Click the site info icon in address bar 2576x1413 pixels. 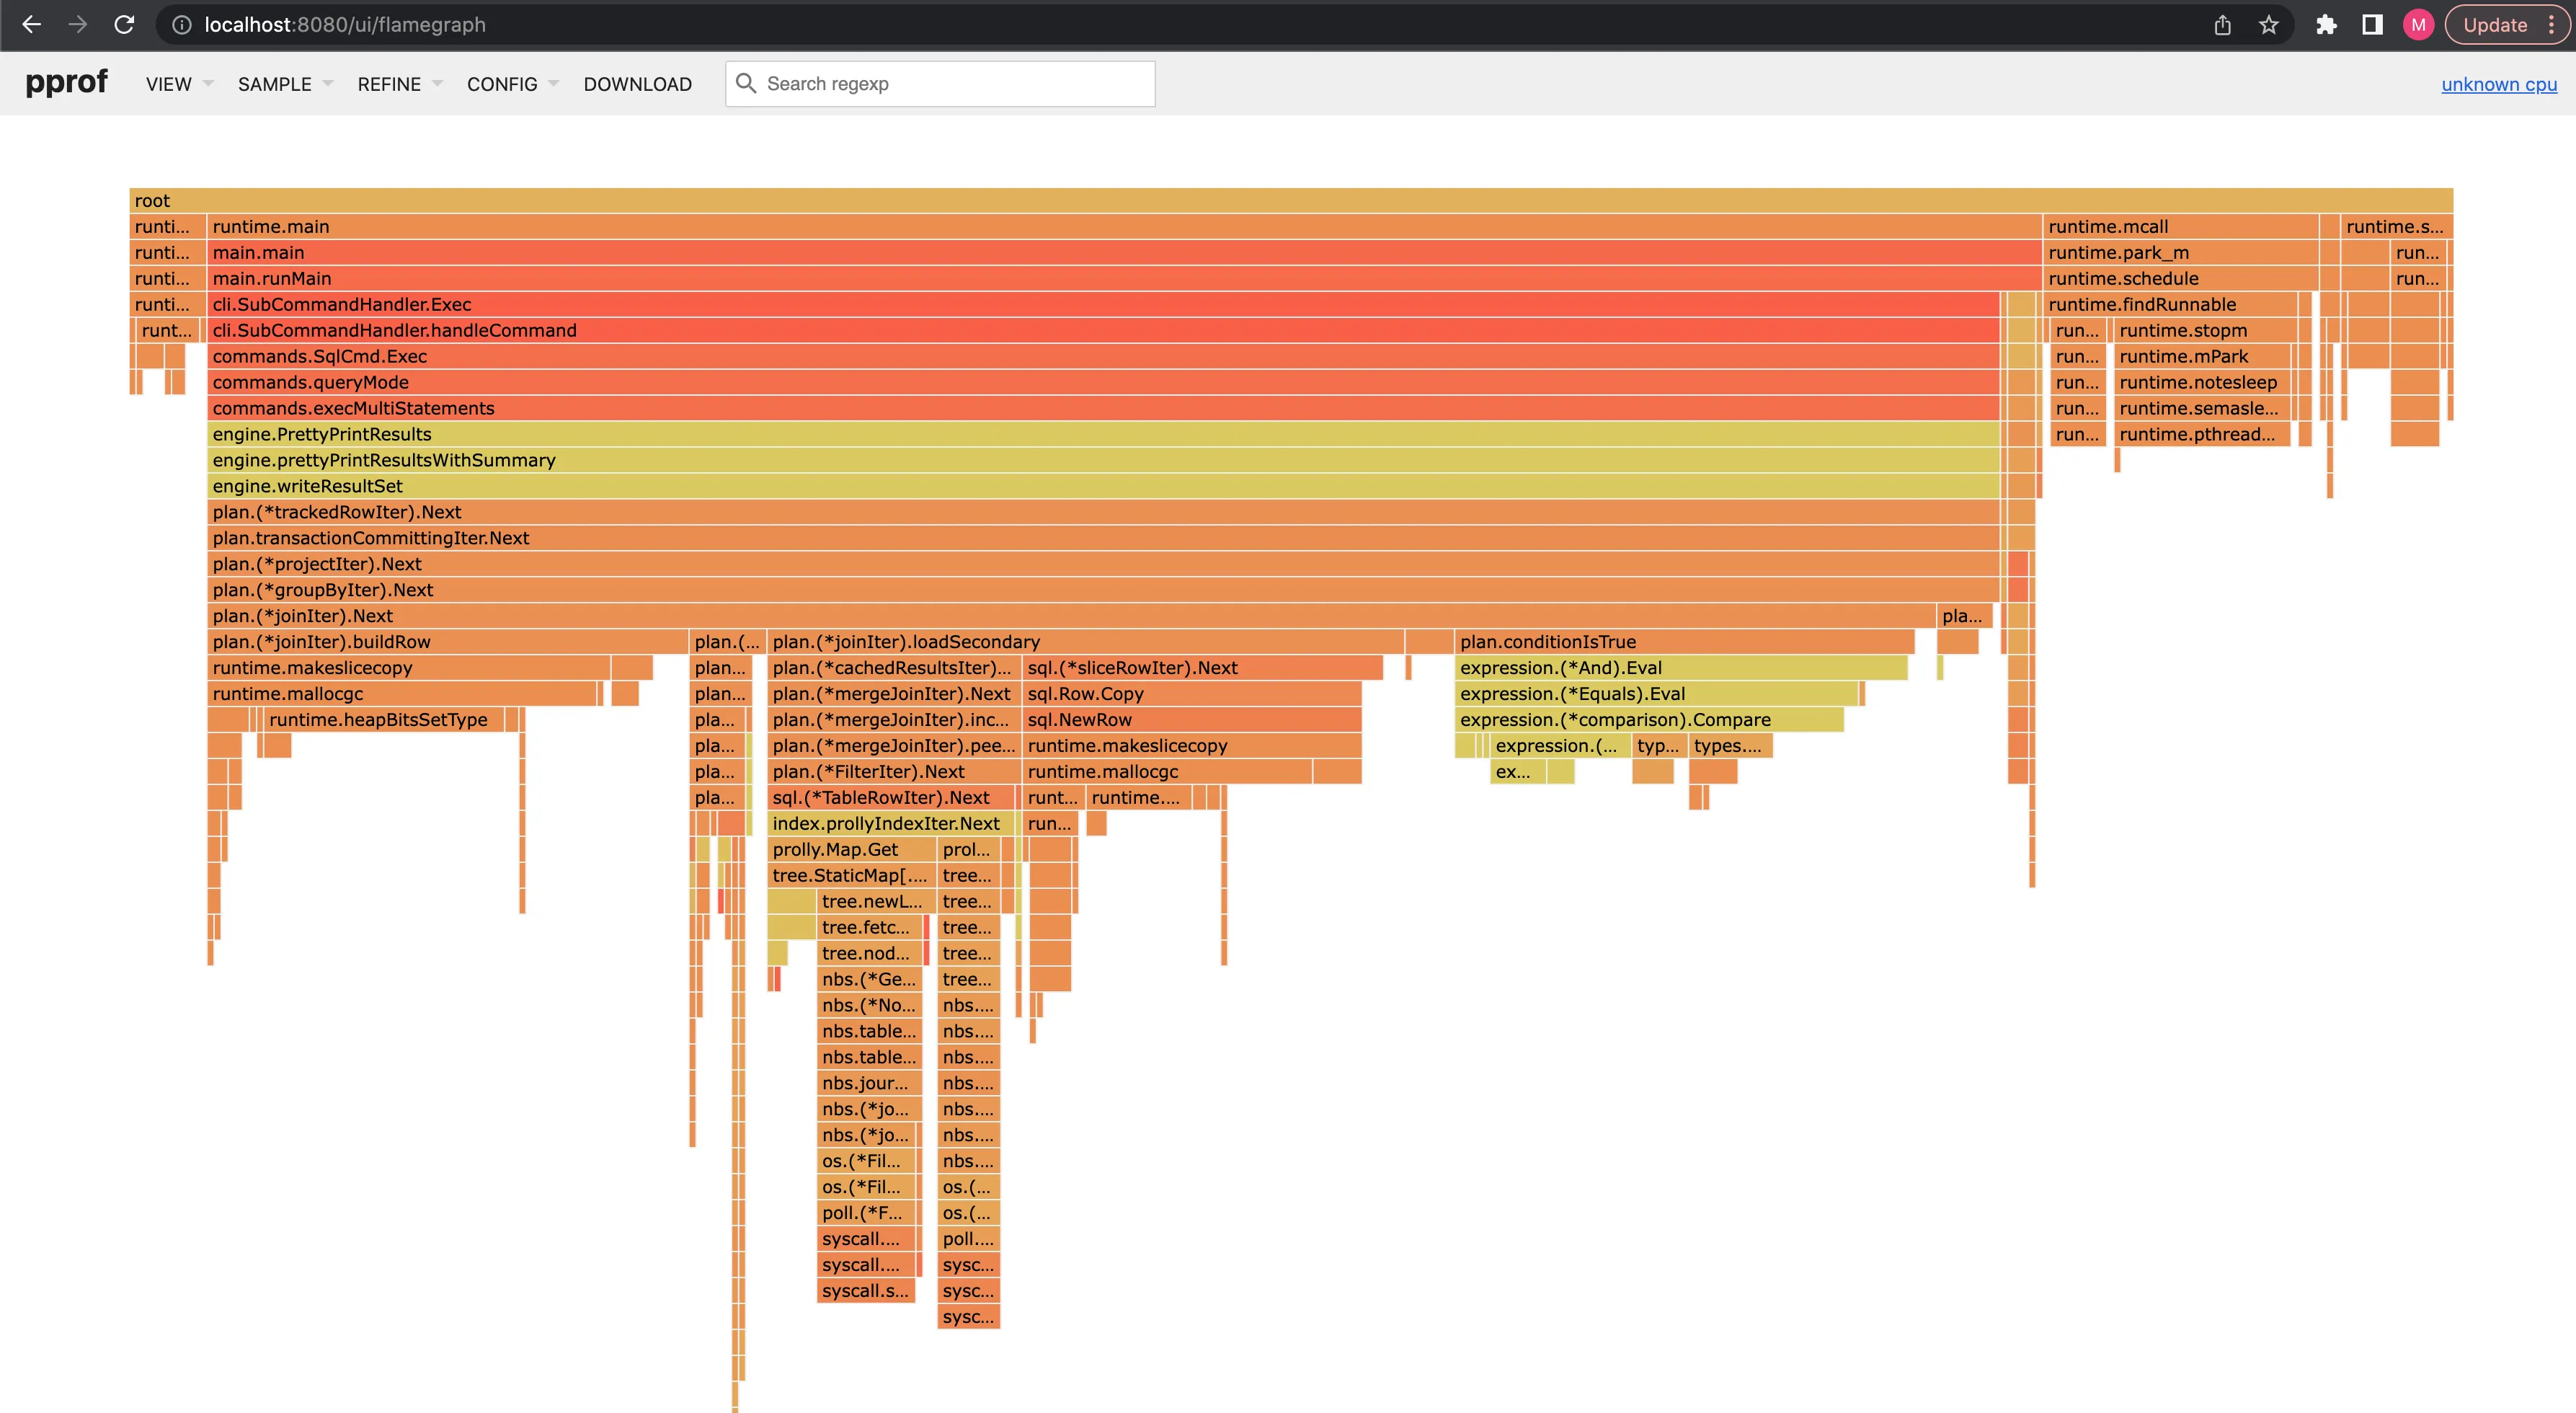(182, 25)
